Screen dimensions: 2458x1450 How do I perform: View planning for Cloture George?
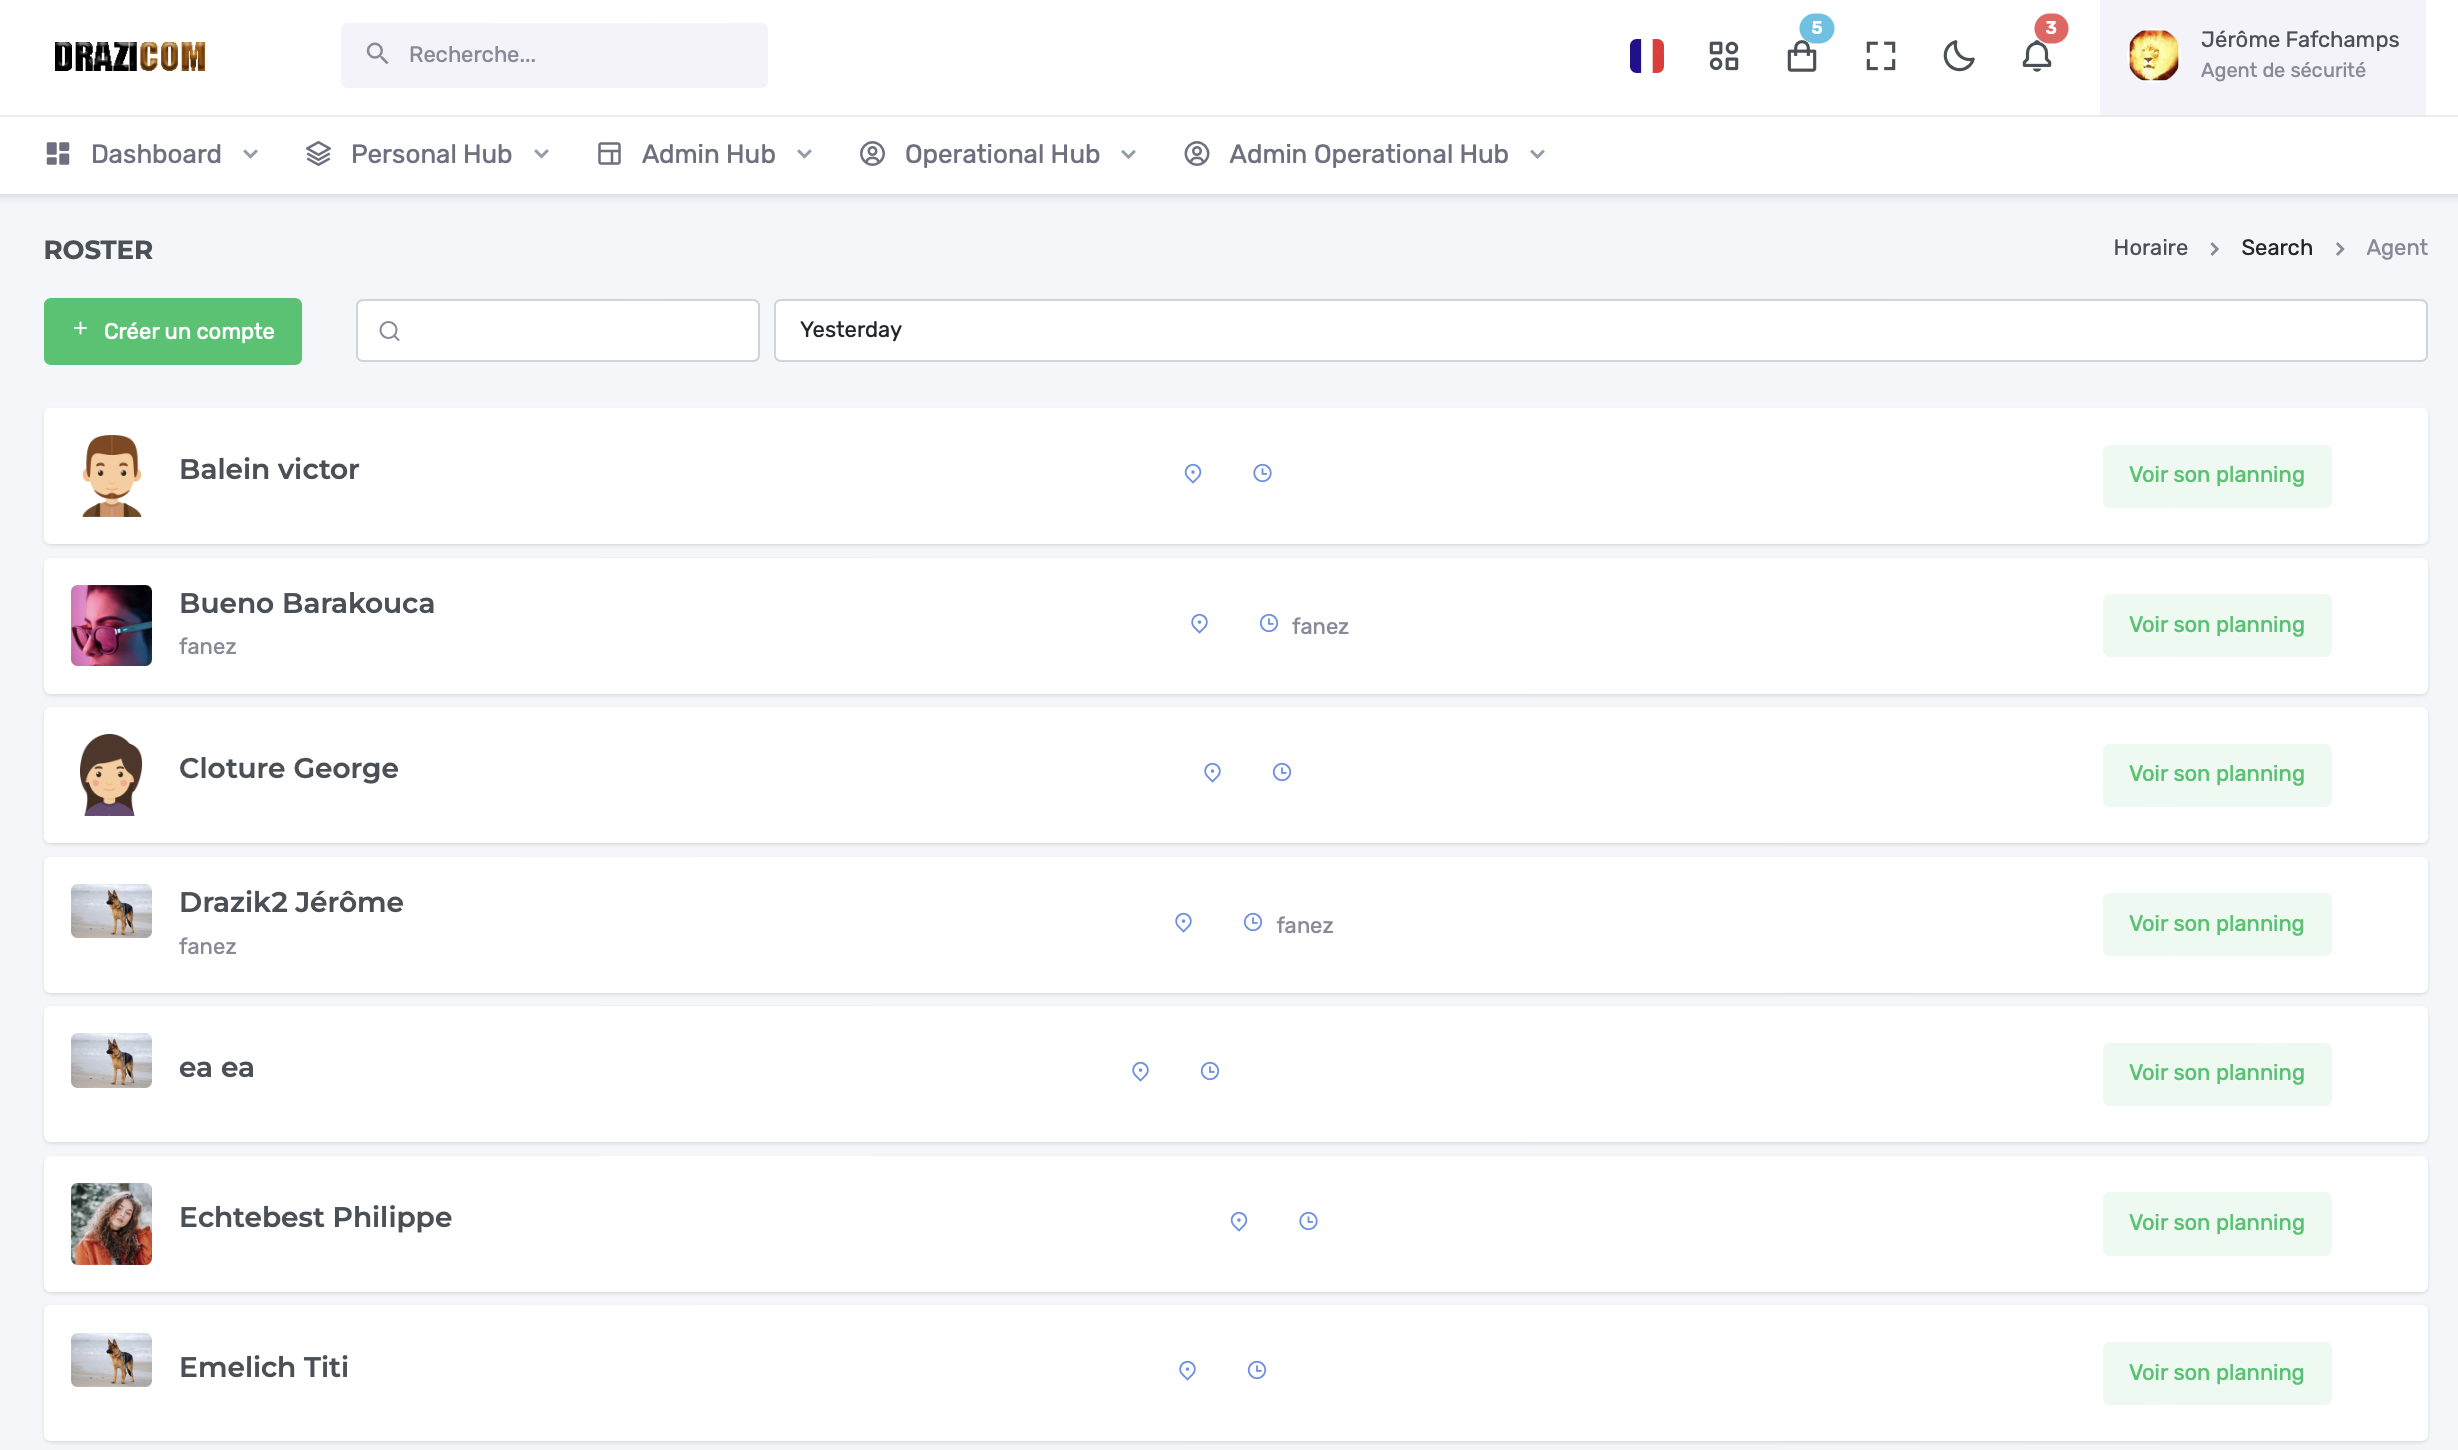(x=2216, y=774)
